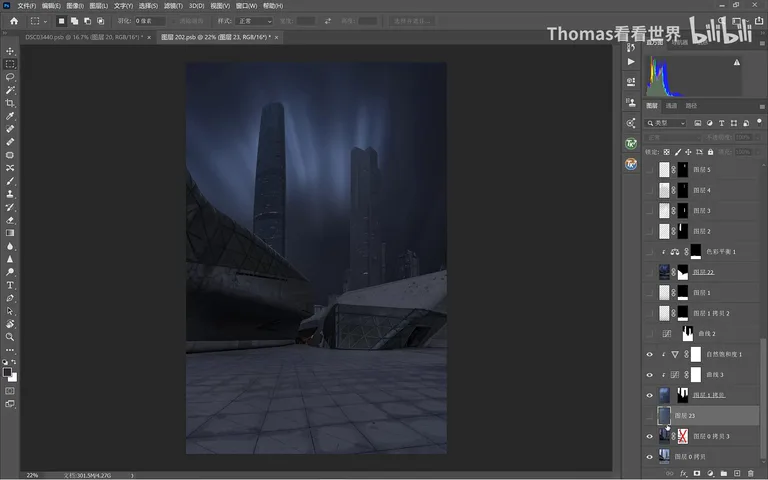Select the Gradient tool
The height and width of the screenshot is (480, 768).
pos(10,233)
